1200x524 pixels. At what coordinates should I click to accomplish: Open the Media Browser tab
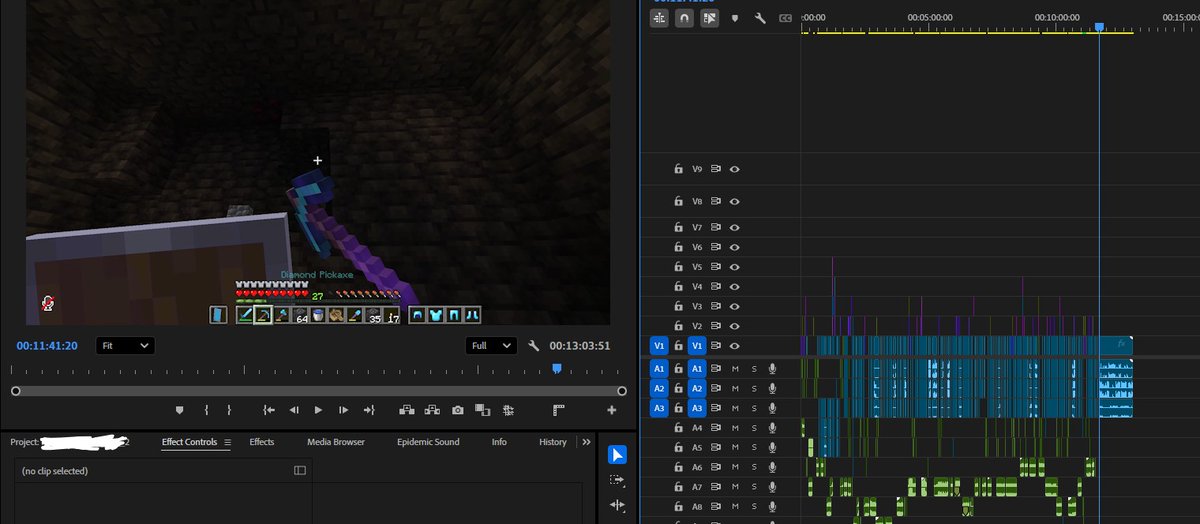(336, 442)
